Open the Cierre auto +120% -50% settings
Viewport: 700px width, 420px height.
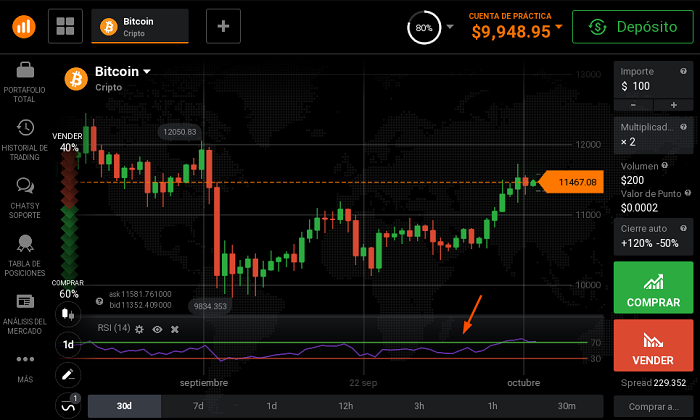point(654,237)
